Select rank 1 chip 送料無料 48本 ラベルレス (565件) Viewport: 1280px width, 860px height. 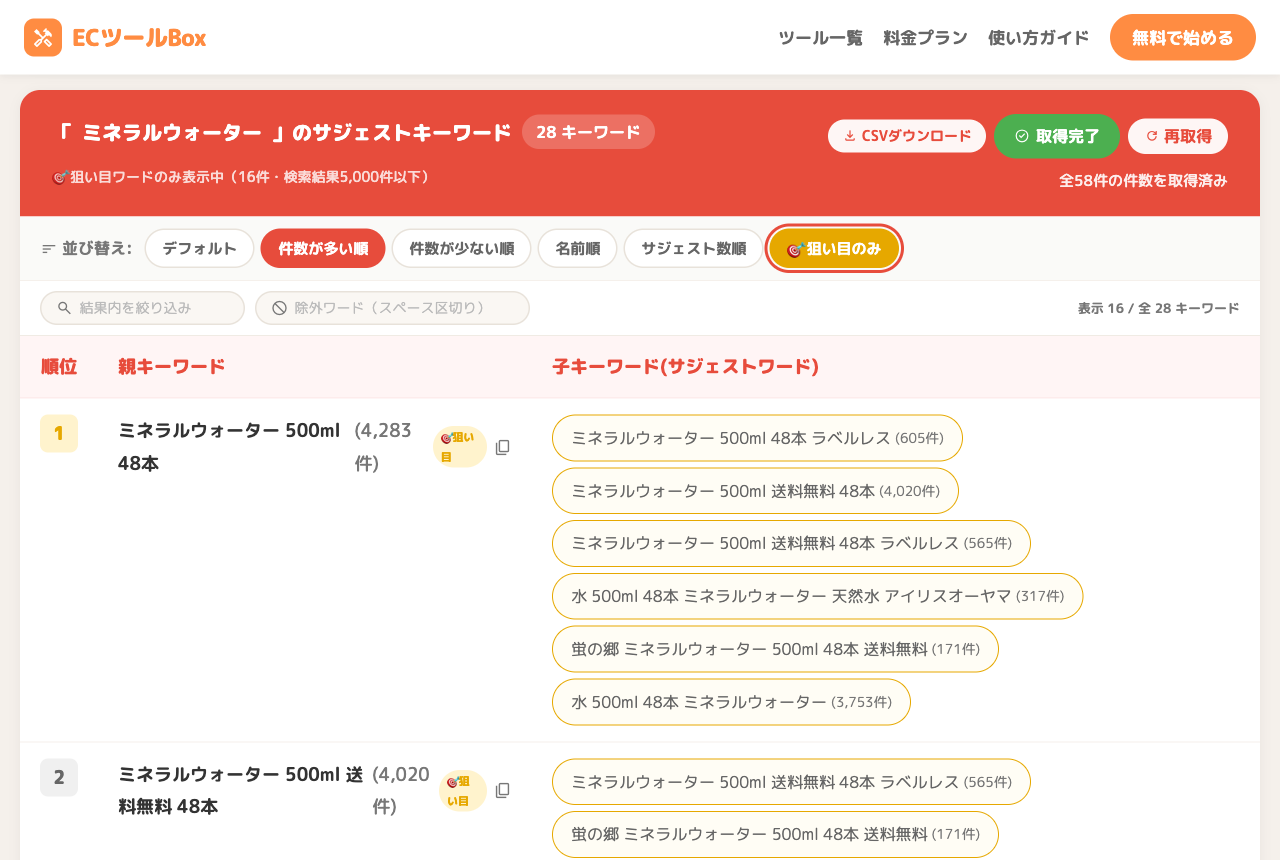[791, 544]
